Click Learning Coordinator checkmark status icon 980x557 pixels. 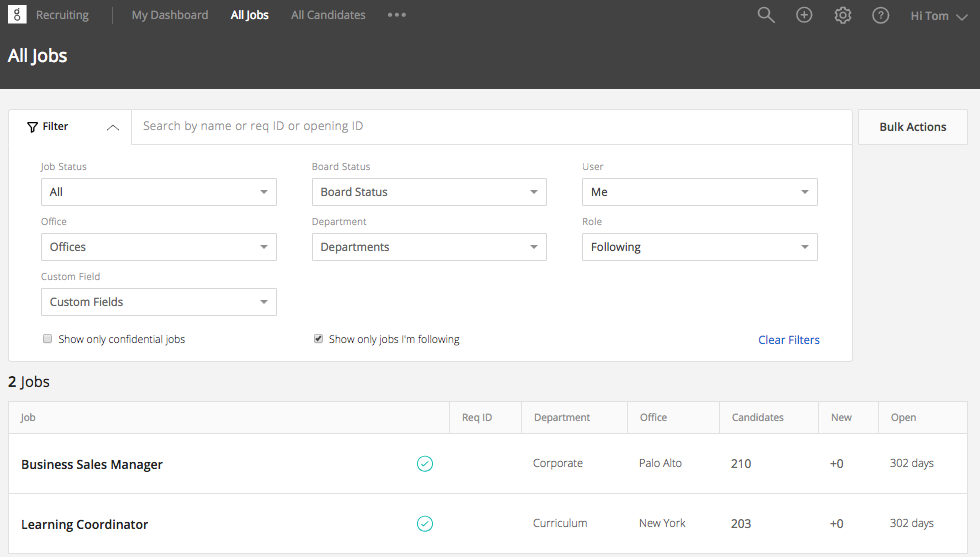[424, 523]
